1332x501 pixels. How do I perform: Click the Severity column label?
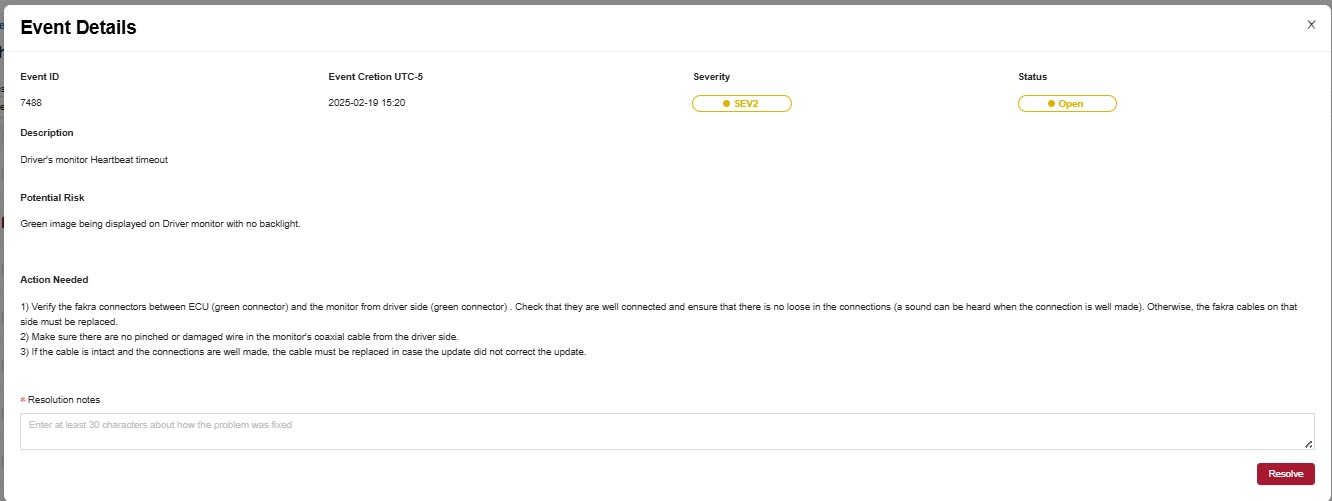coord(711,77)
